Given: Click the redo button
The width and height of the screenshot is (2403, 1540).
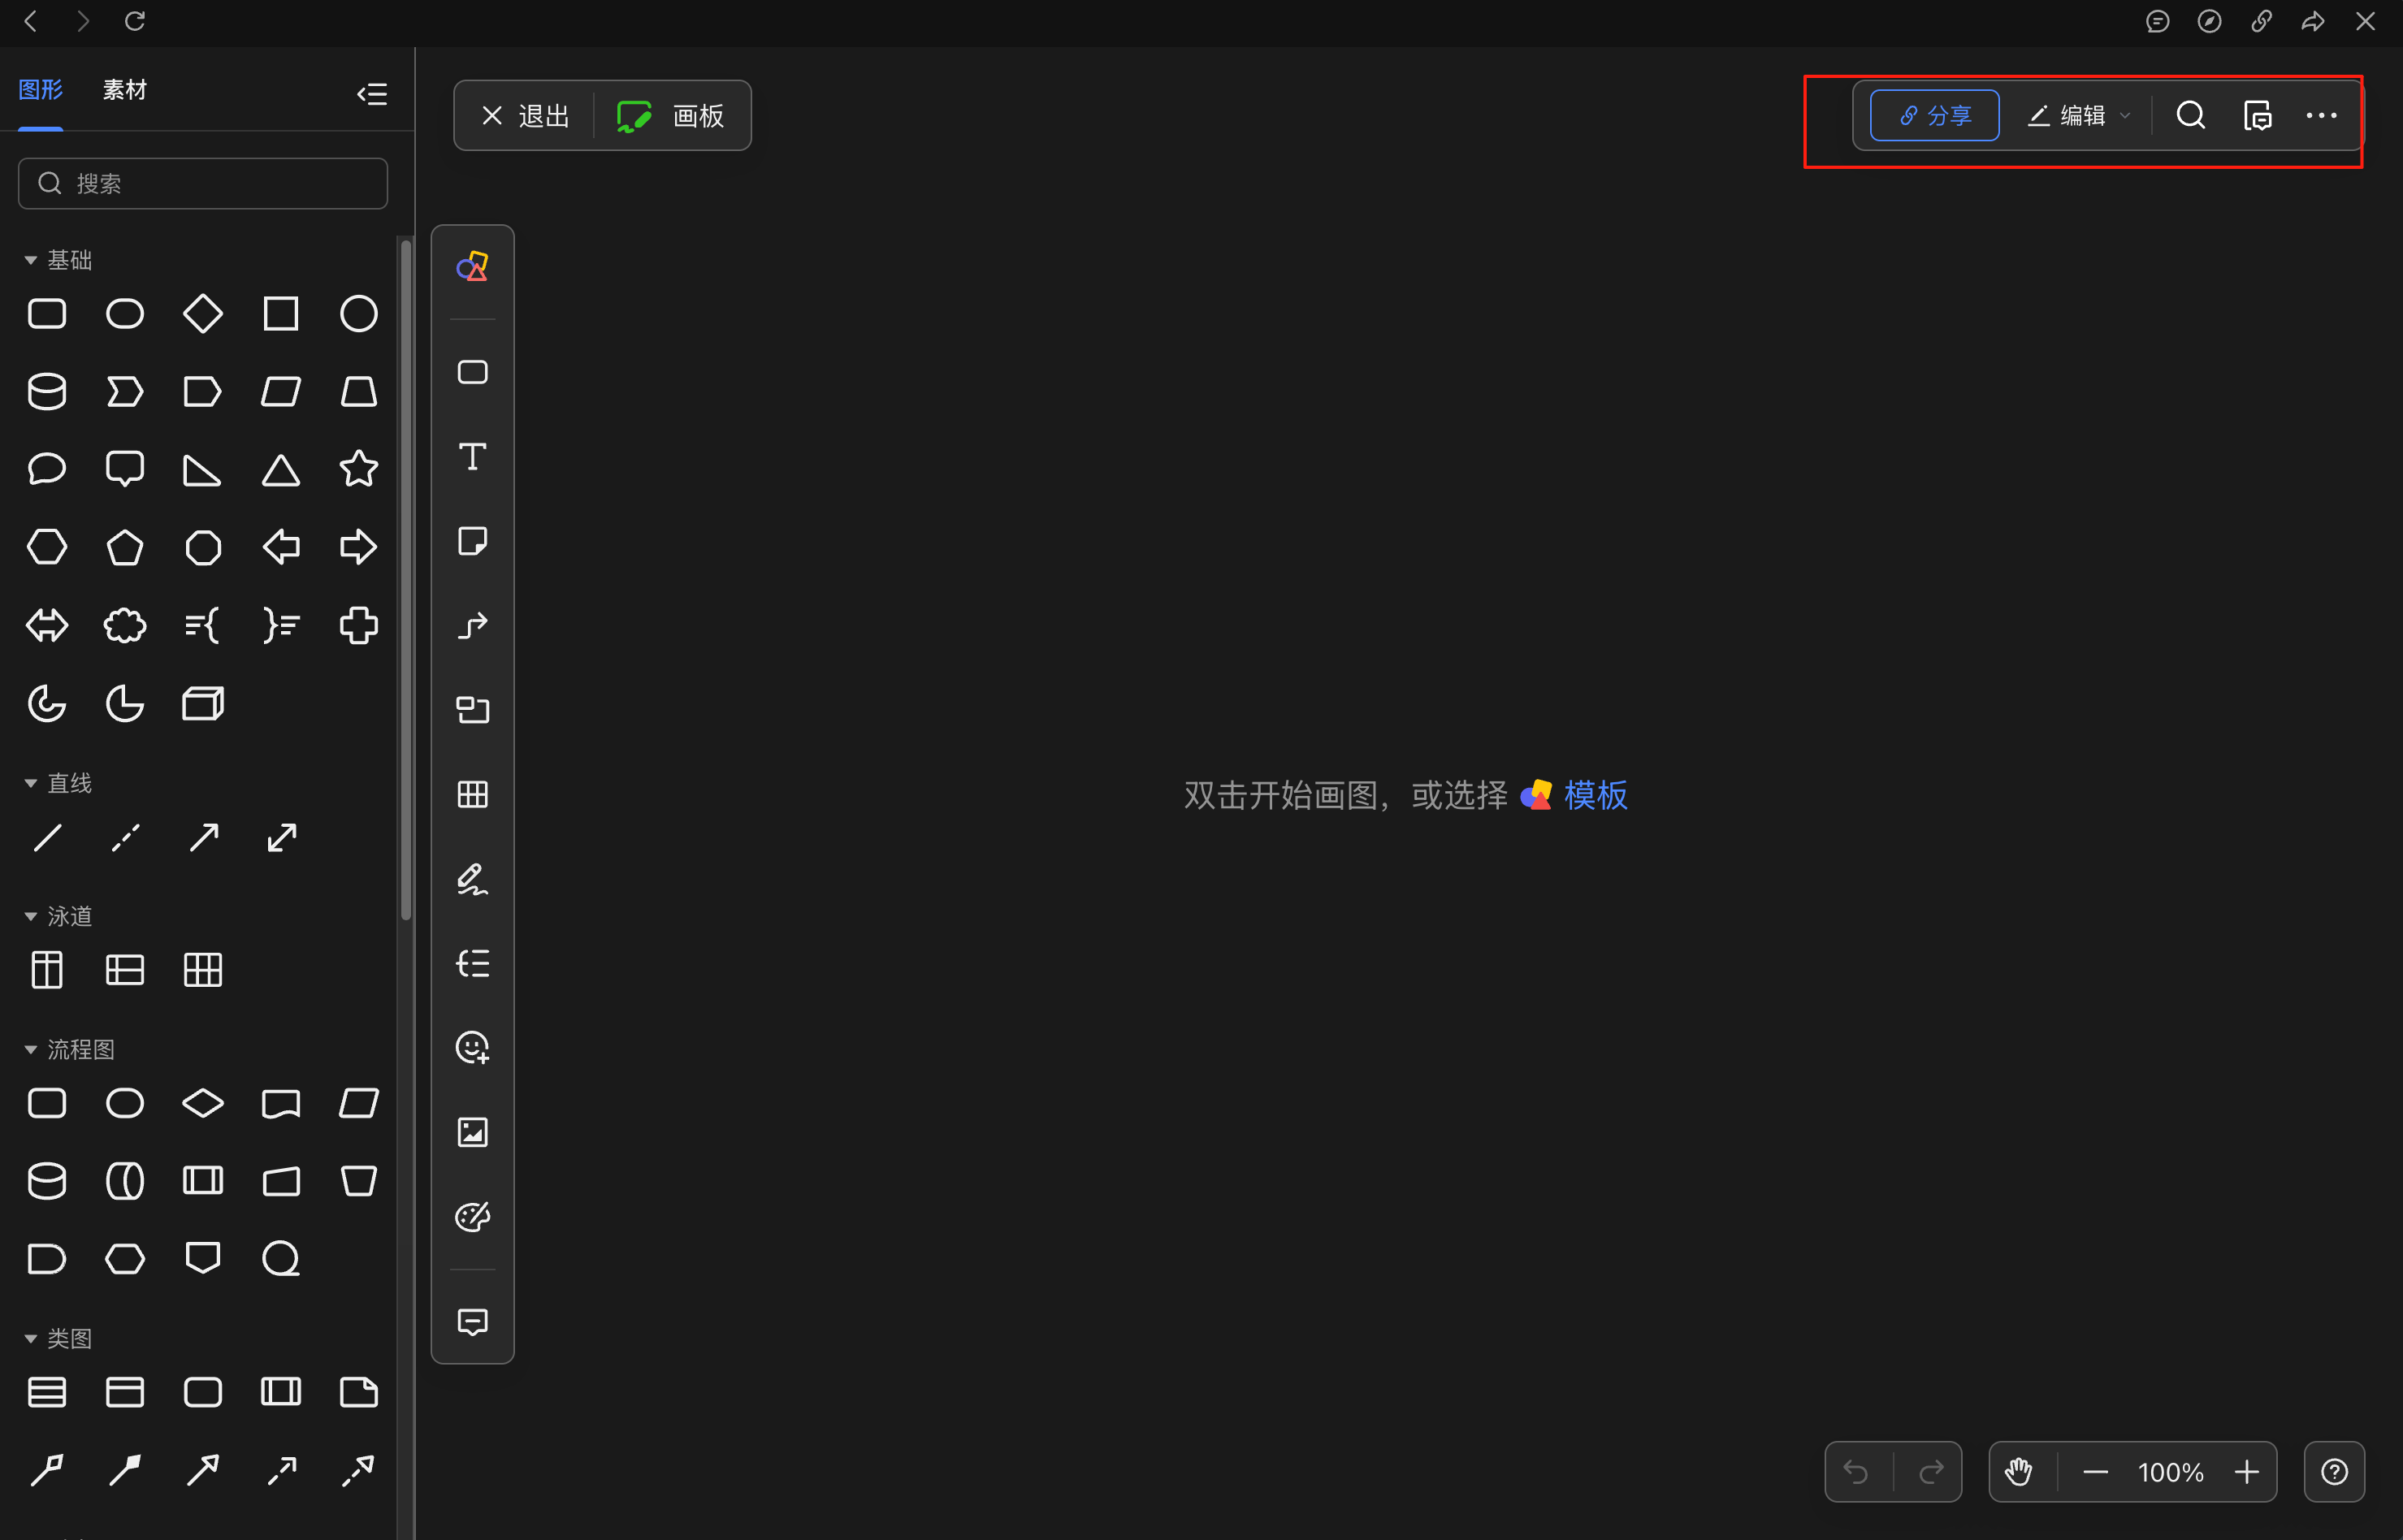Looking at the screenshot, I should tap(1931, 1471).
